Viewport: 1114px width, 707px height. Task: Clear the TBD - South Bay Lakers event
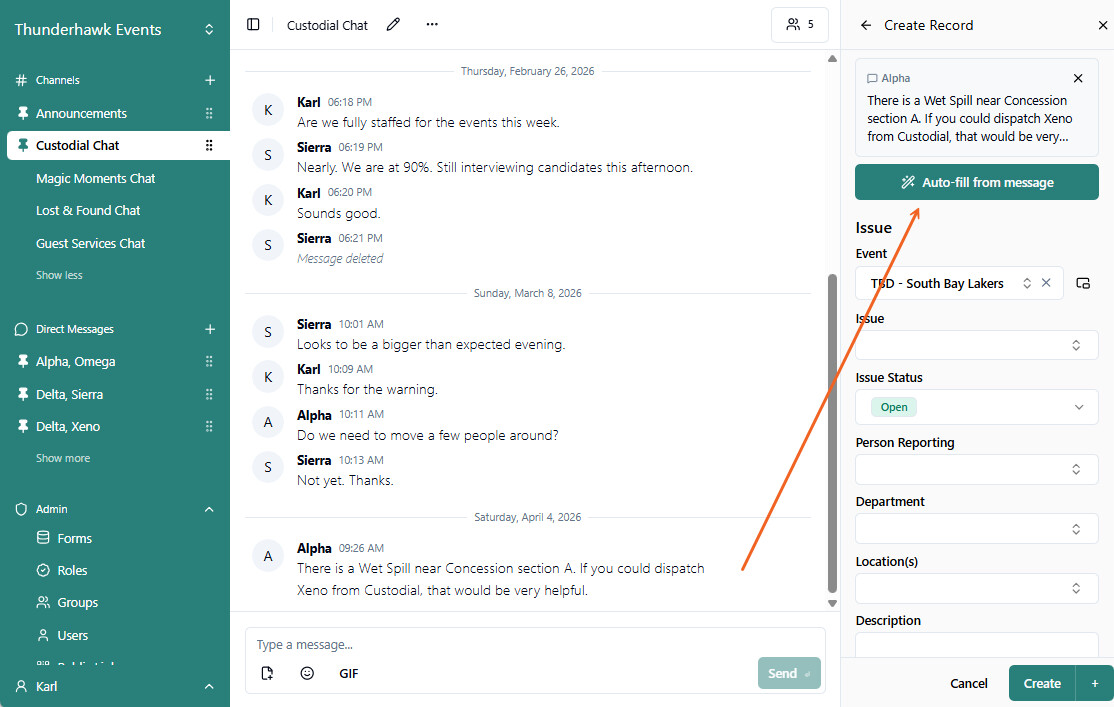click(1046, 283)
